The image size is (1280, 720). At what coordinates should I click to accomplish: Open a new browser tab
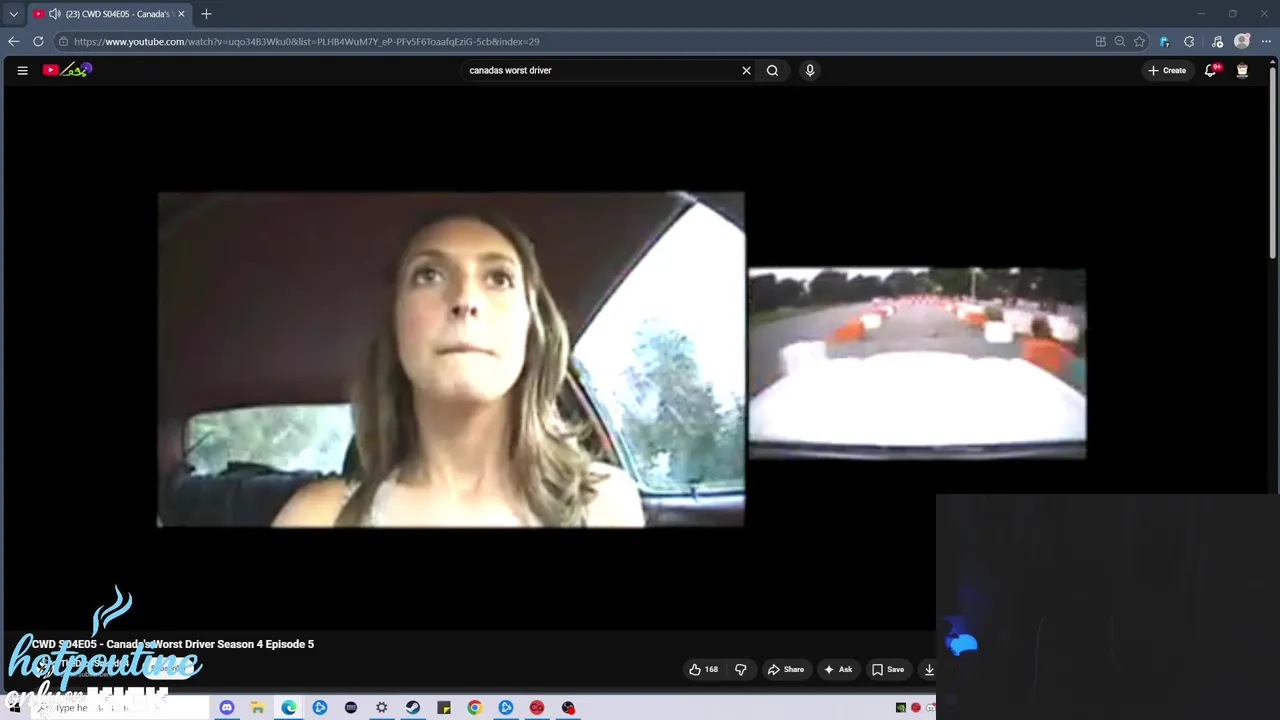pos(206,14)
